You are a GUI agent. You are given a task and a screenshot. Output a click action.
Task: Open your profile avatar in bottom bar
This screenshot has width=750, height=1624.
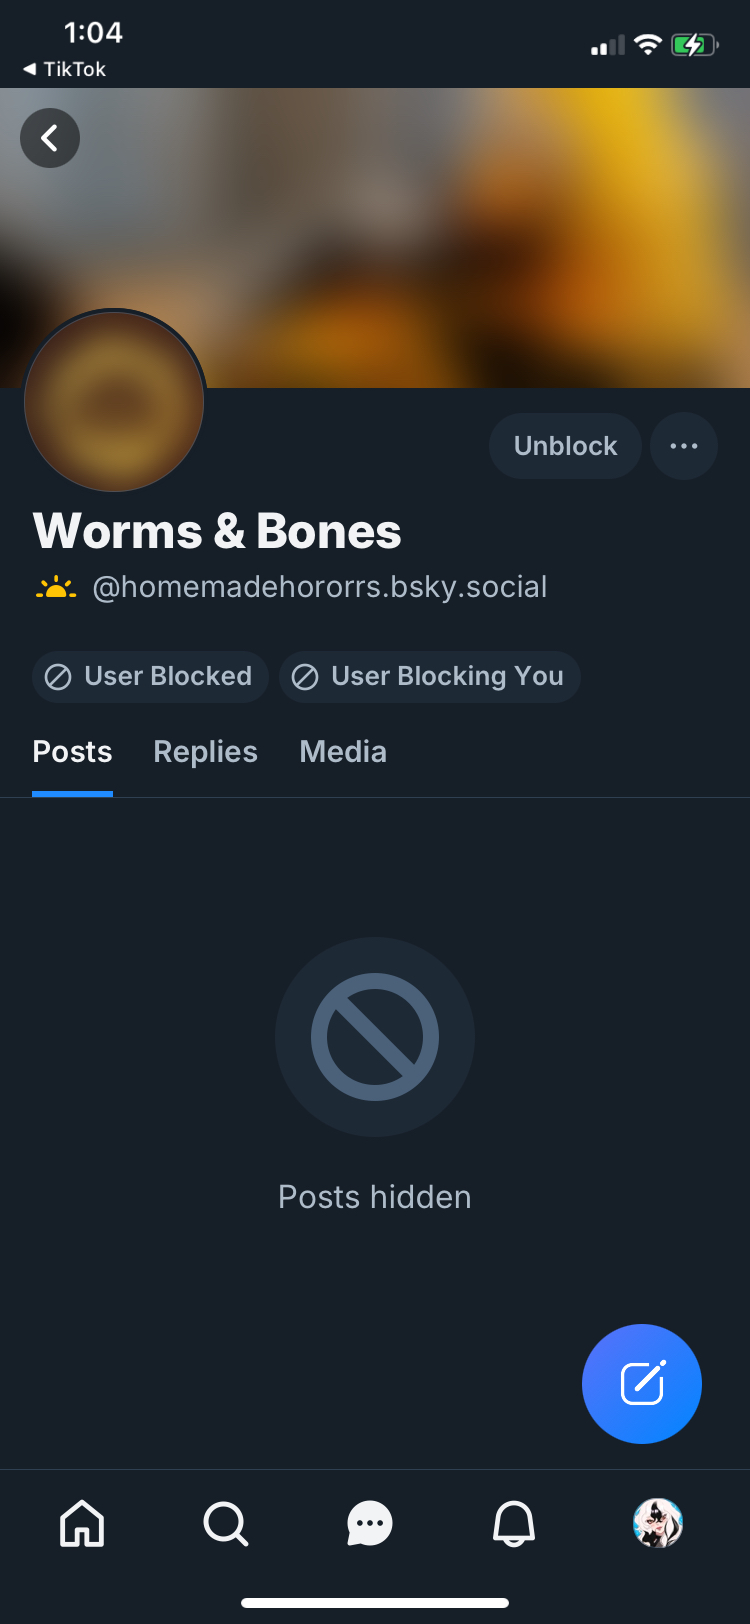(657, 1524)
